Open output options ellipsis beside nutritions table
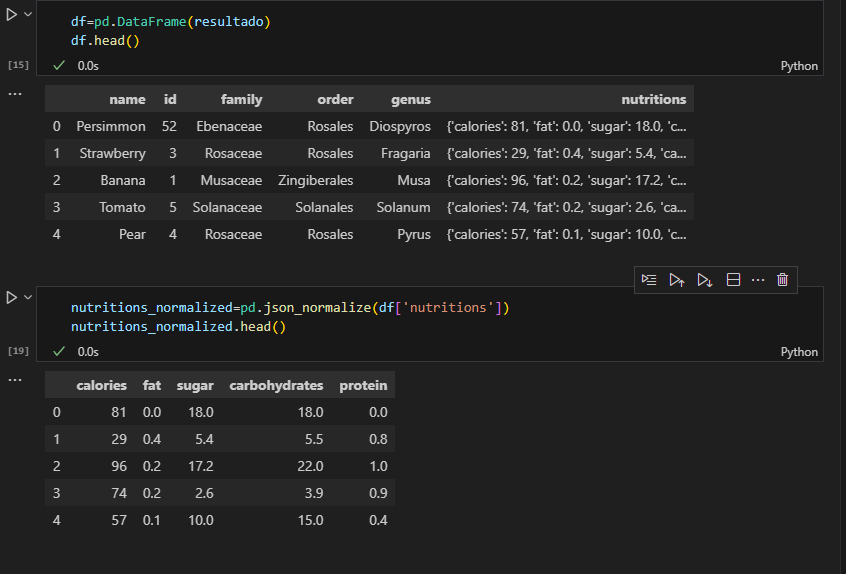846x574 pixels. pos(15,380)
